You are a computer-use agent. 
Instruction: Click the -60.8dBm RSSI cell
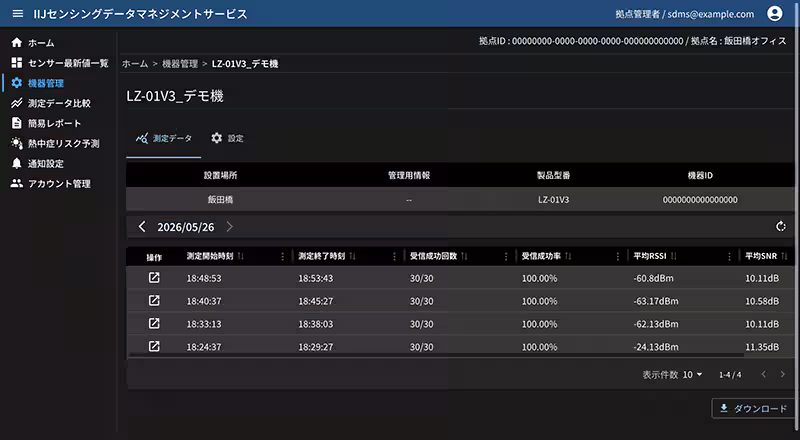[653, 278]
